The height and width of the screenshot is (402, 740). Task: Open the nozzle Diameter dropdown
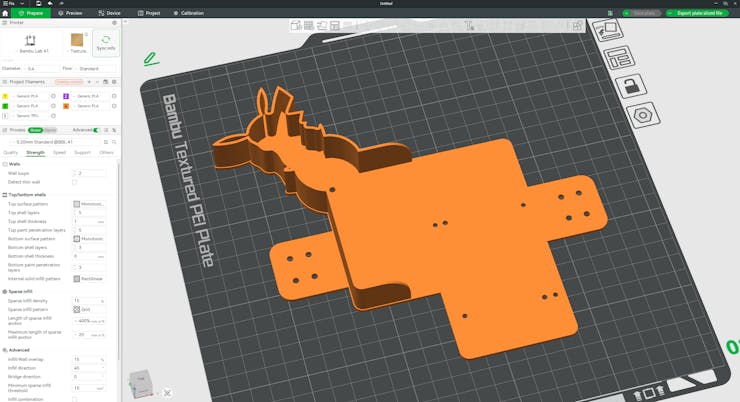tap(41, 69)
